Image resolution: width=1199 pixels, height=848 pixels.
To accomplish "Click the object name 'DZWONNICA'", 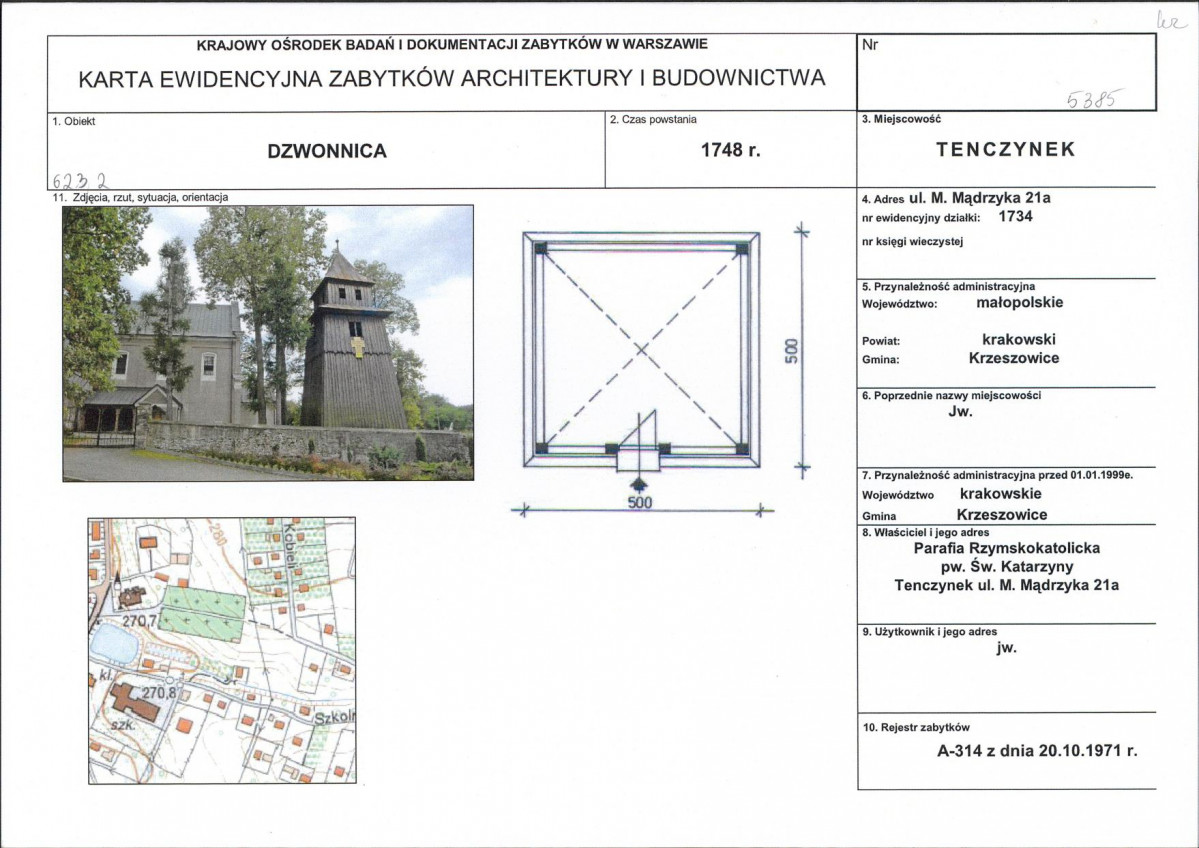I will [327, 151].
